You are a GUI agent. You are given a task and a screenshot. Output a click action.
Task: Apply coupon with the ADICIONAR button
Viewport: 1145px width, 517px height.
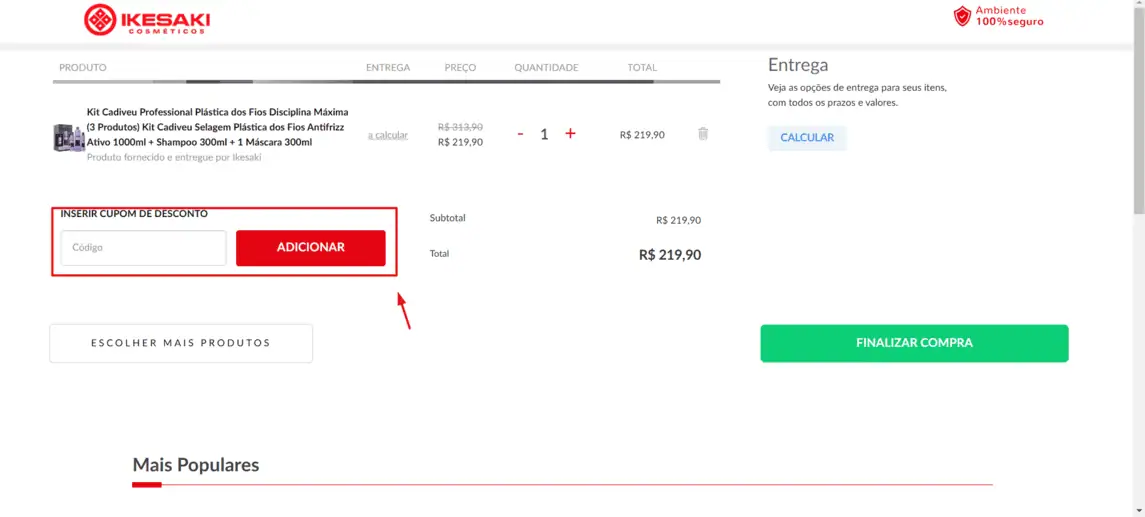(310, 248)
